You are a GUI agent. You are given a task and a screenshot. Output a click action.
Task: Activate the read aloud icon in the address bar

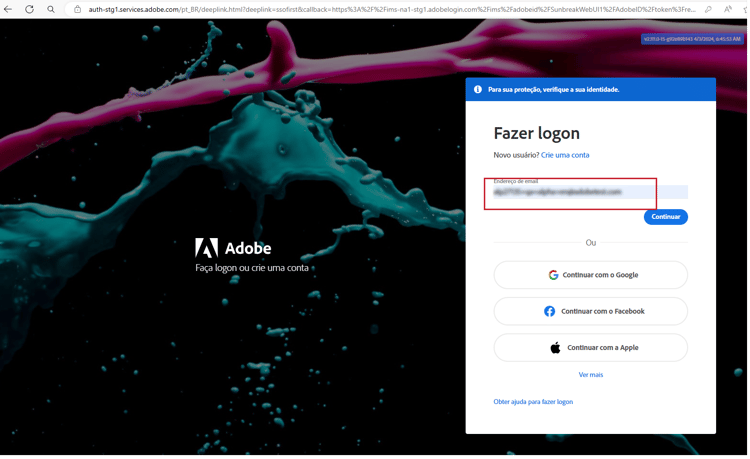728,9
